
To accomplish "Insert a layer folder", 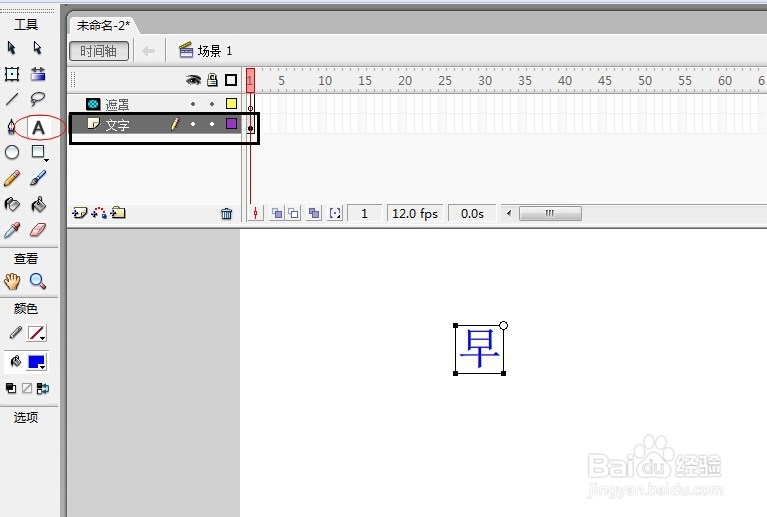I will (118, 213).
